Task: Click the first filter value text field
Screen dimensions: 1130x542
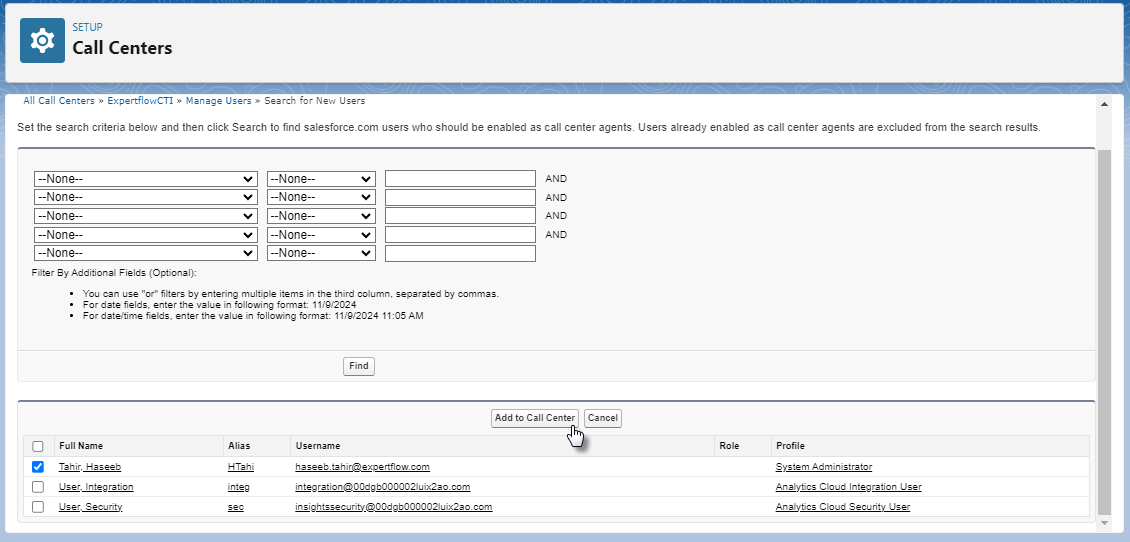Action: tap(460, 179)
